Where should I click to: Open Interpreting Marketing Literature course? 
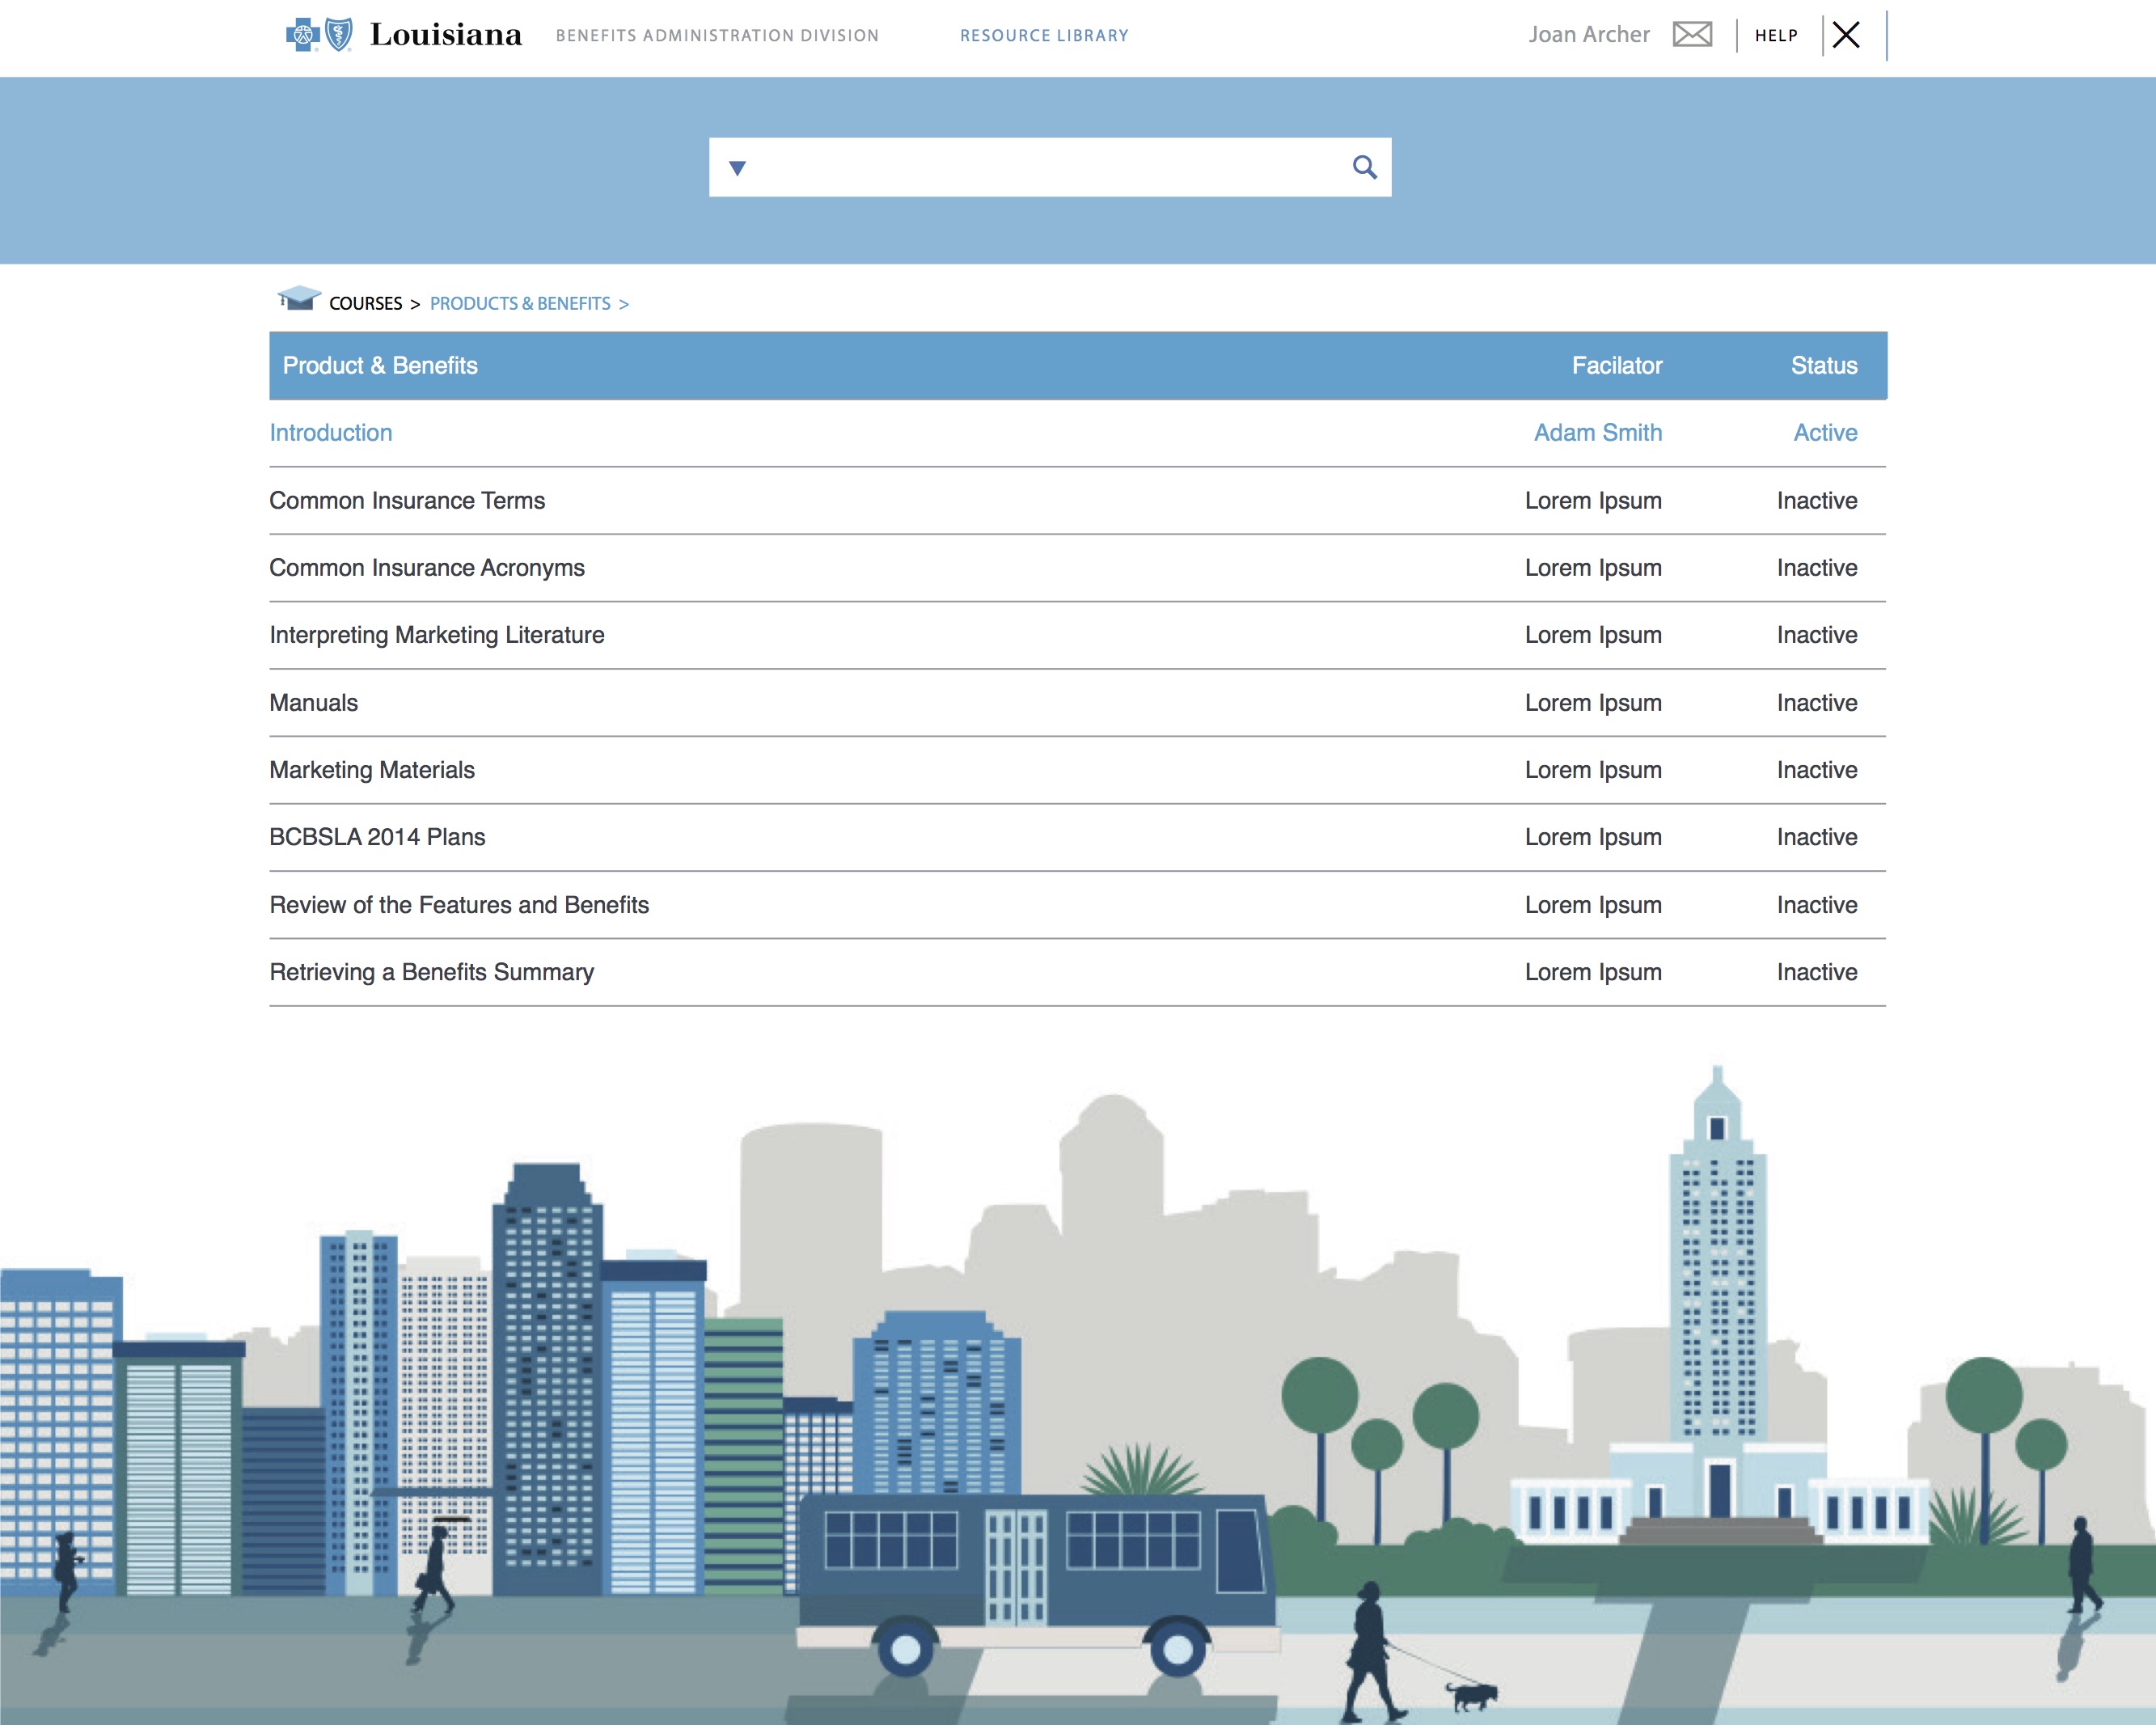tap(437, 635)
